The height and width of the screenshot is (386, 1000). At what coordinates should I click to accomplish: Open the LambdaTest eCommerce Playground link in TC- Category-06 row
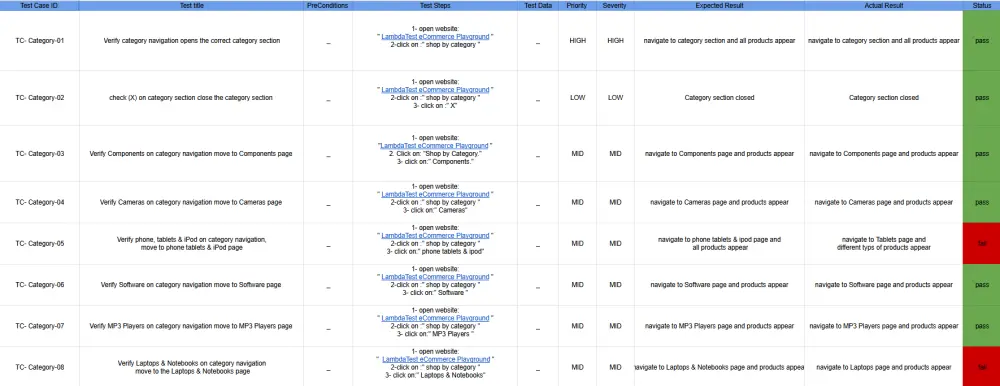coord(436,277)
